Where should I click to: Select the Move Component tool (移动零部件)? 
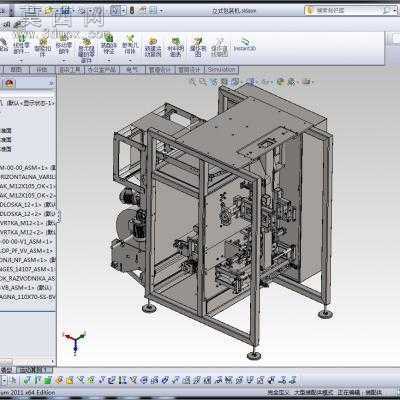pyautogui.click(x=64, y=45)
